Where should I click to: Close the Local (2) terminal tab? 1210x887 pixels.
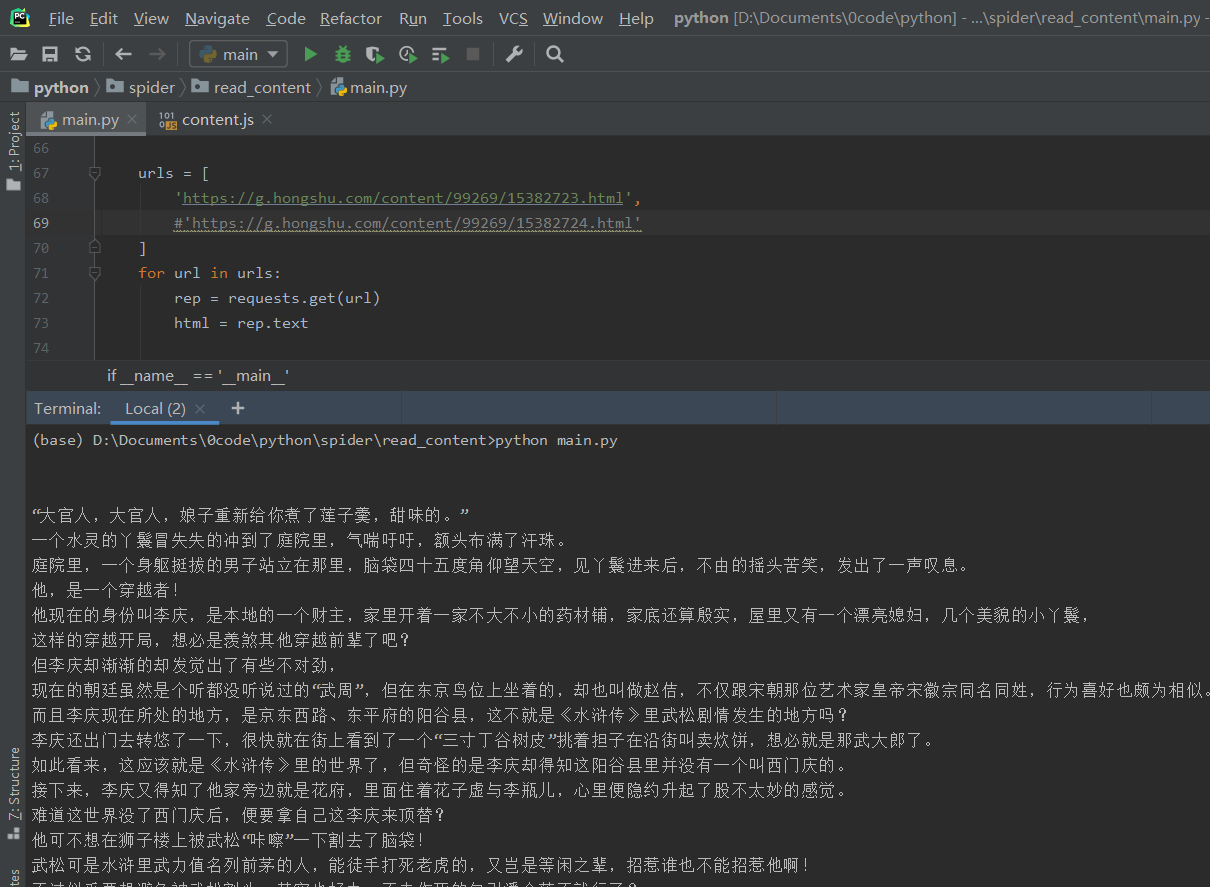[200, 408]
